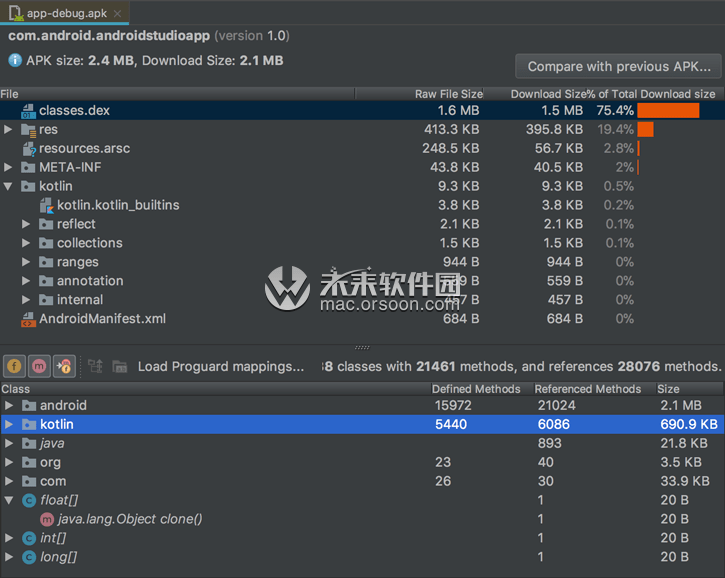Click the int[] class icon
Screen dimensions: 725x578
[x=29, y=538]
